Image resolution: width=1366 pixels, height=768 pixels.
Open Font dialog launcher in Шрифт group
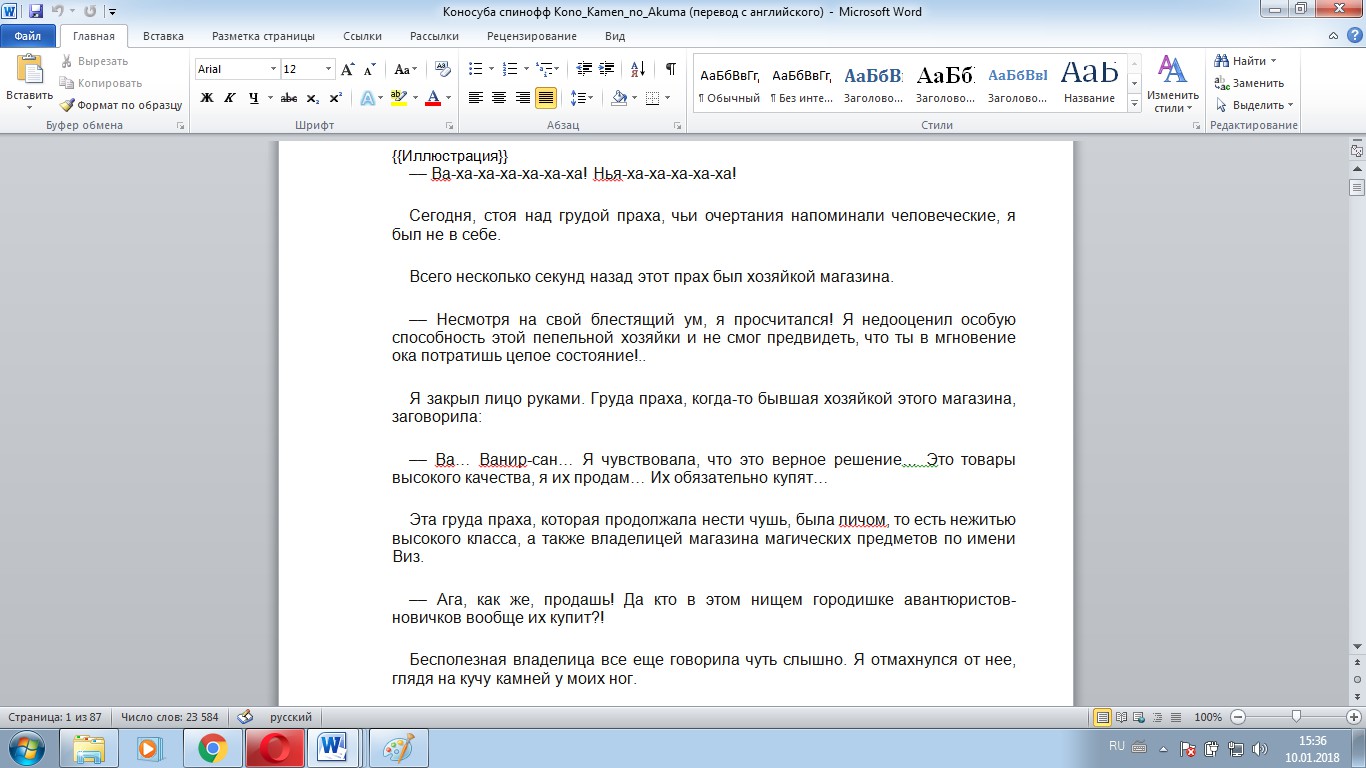[x=450, y=126]
